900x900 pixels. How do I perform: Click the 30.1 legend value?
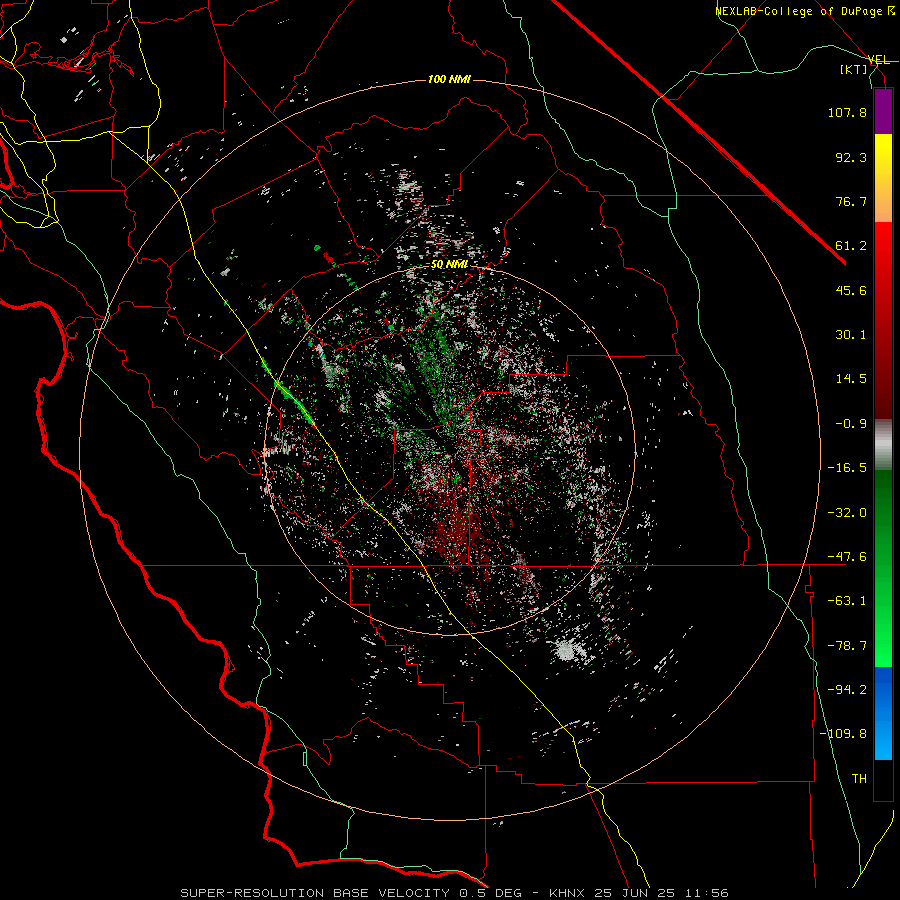tap(851, 335)
